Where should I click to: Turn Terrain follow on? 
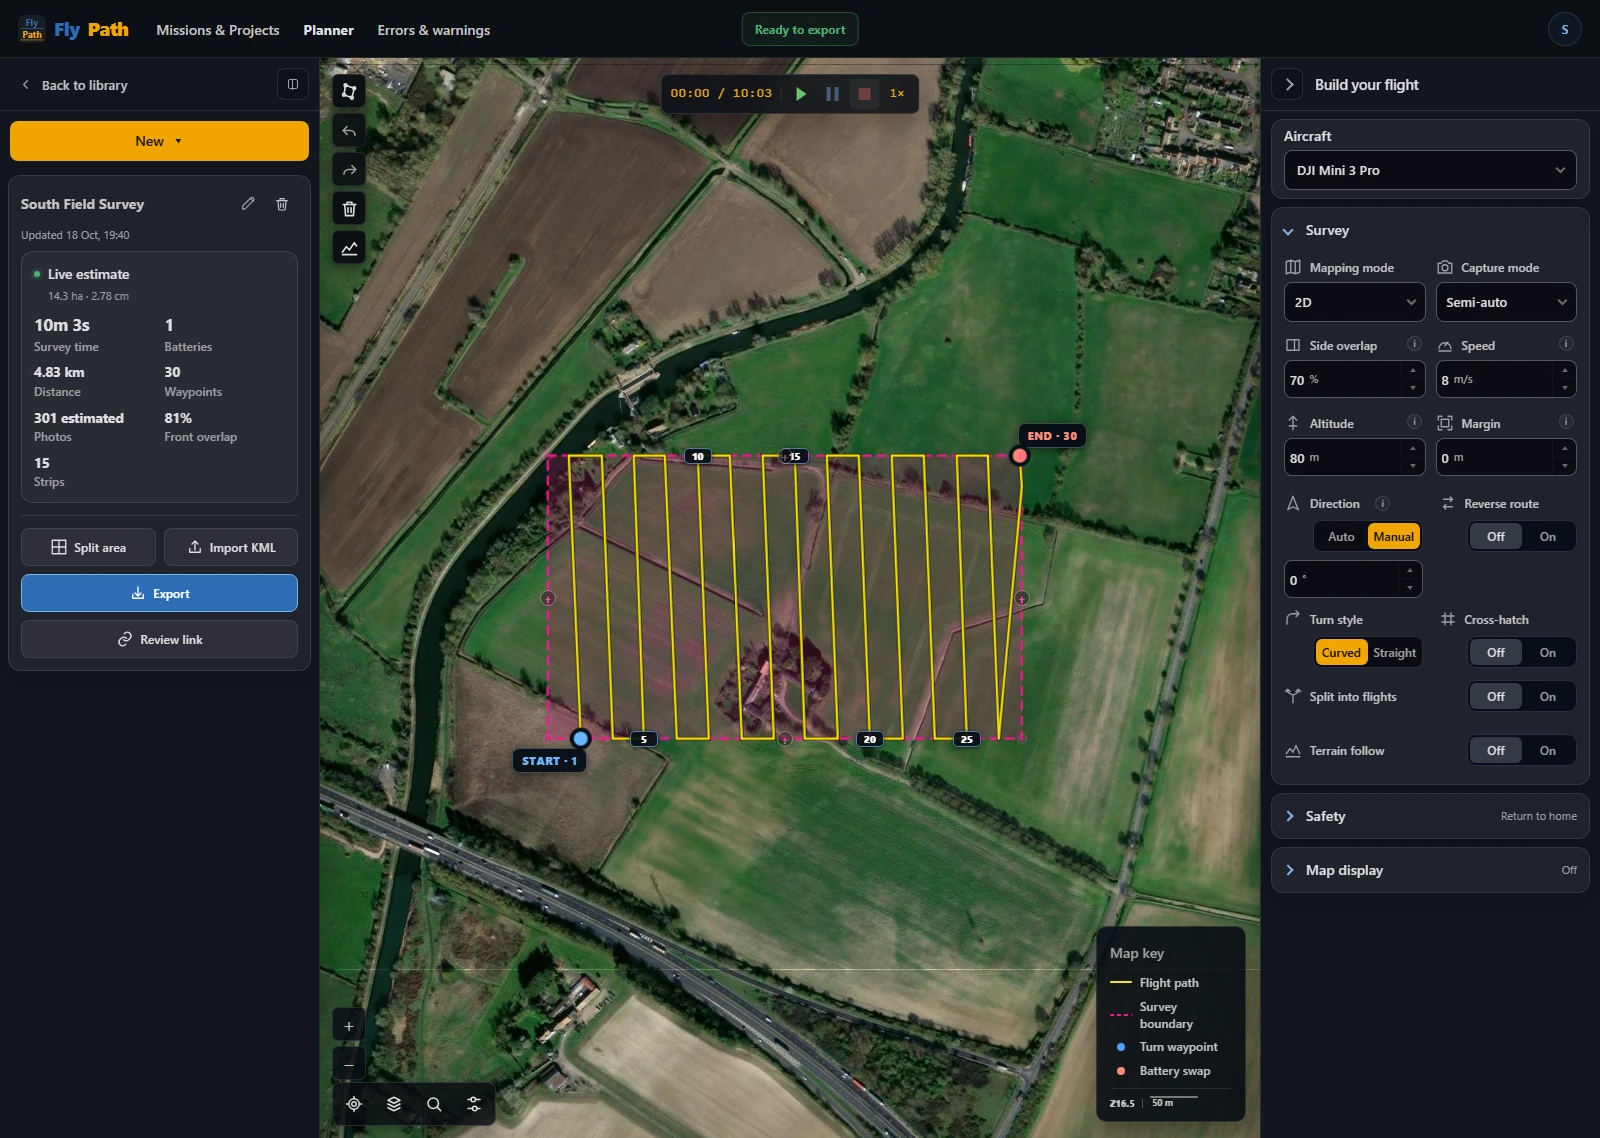pyautogui.click(x=1548, y=751)
